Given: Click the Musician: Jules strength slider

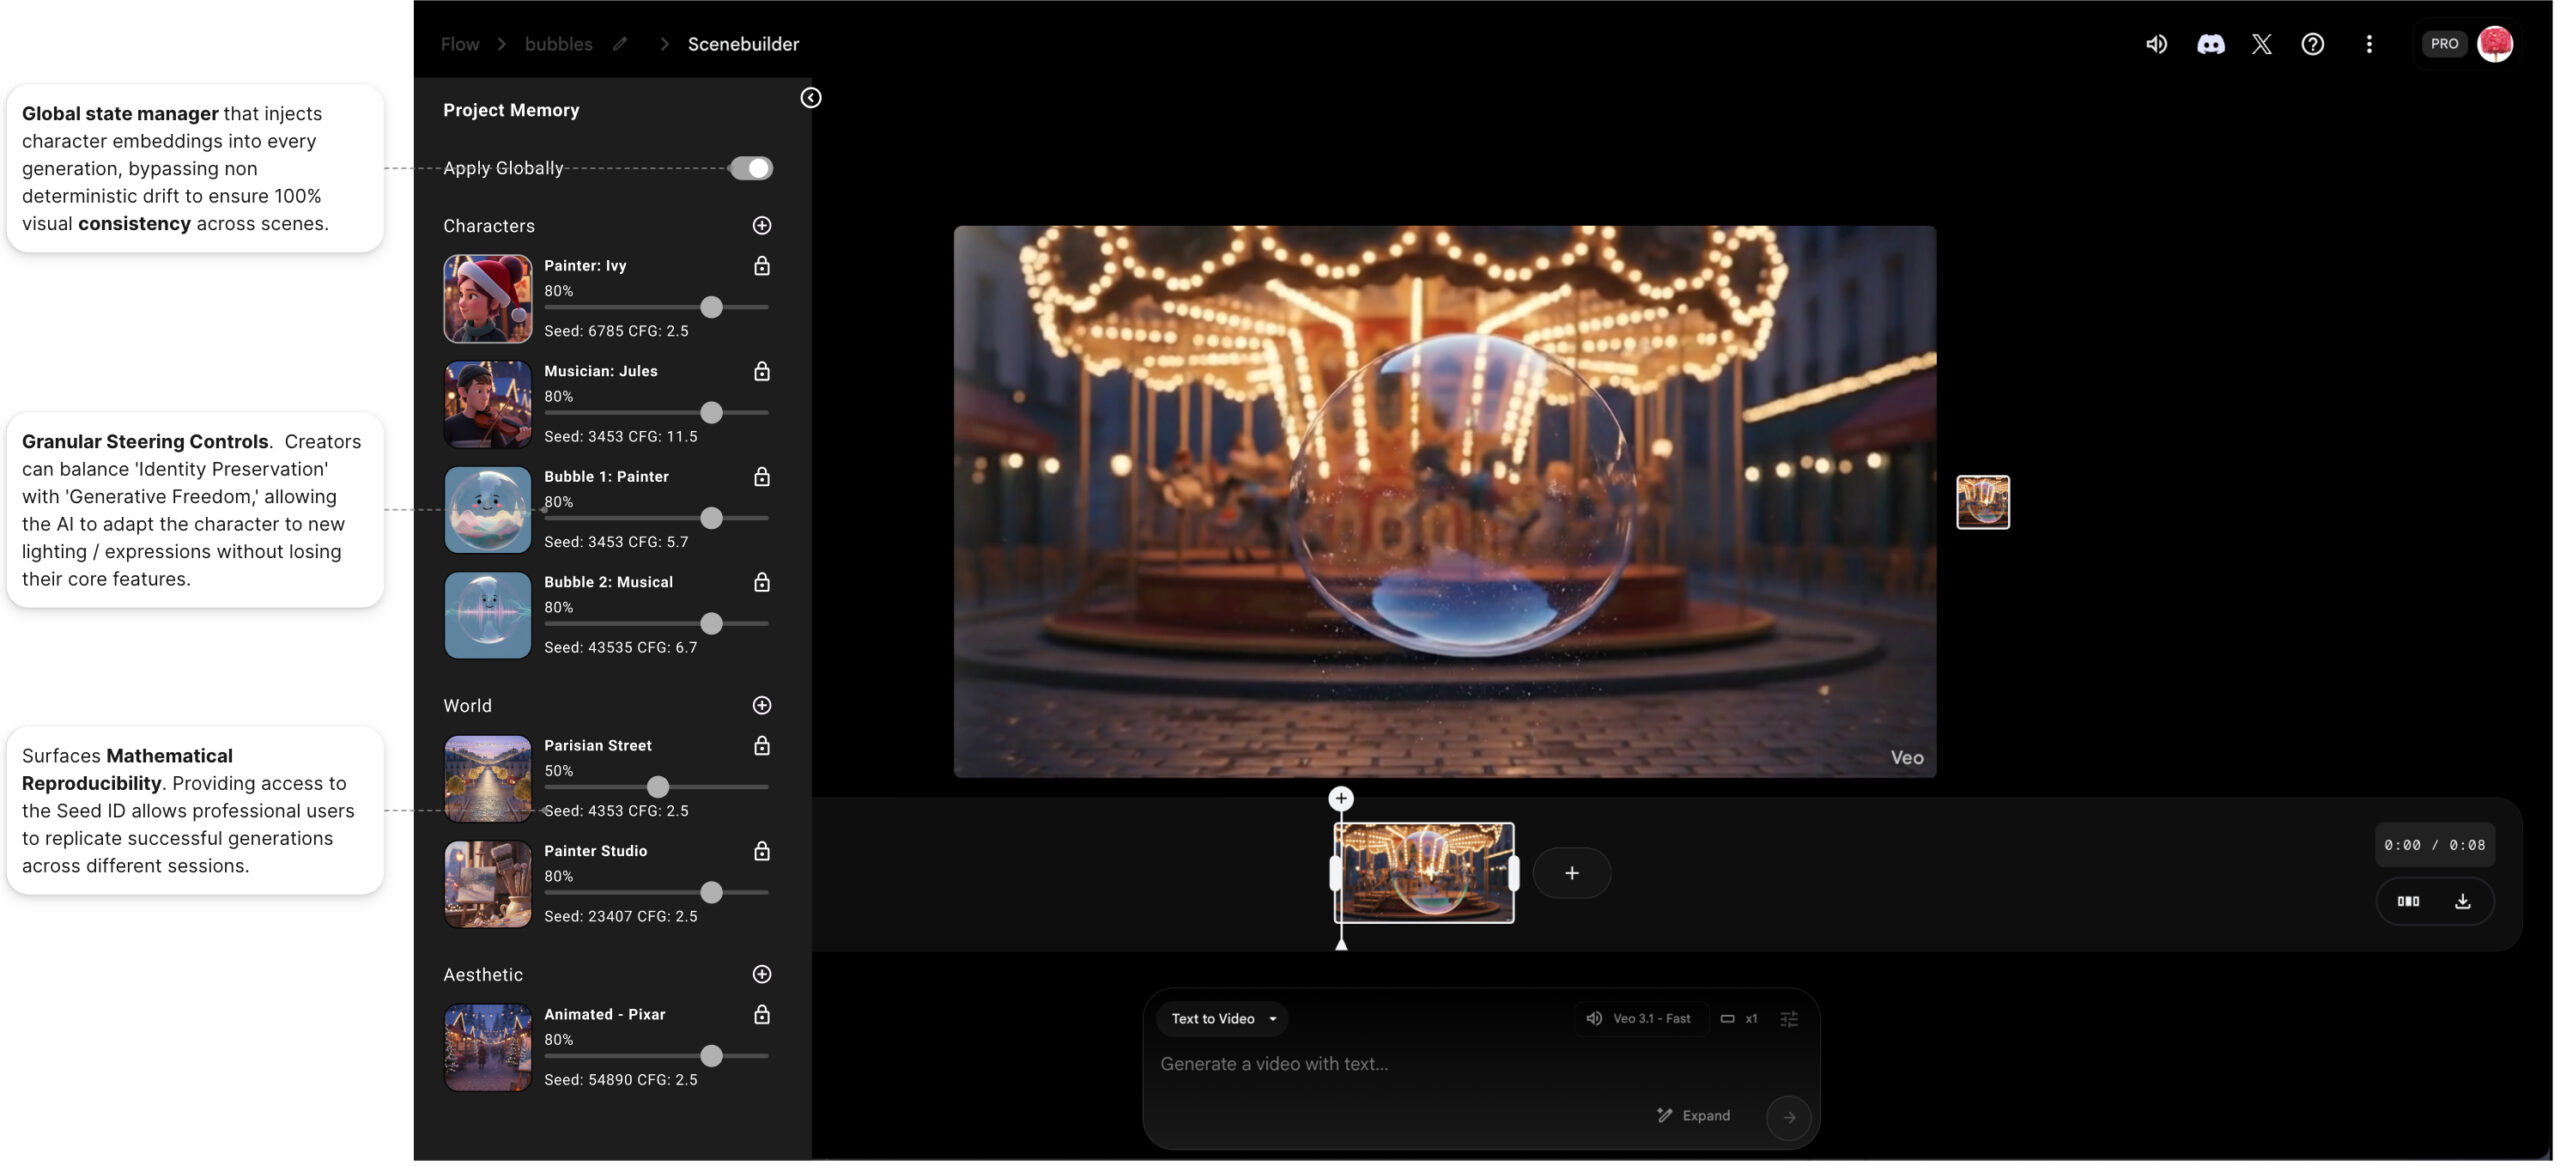Looking at the screenshot, I should [711, 413].
